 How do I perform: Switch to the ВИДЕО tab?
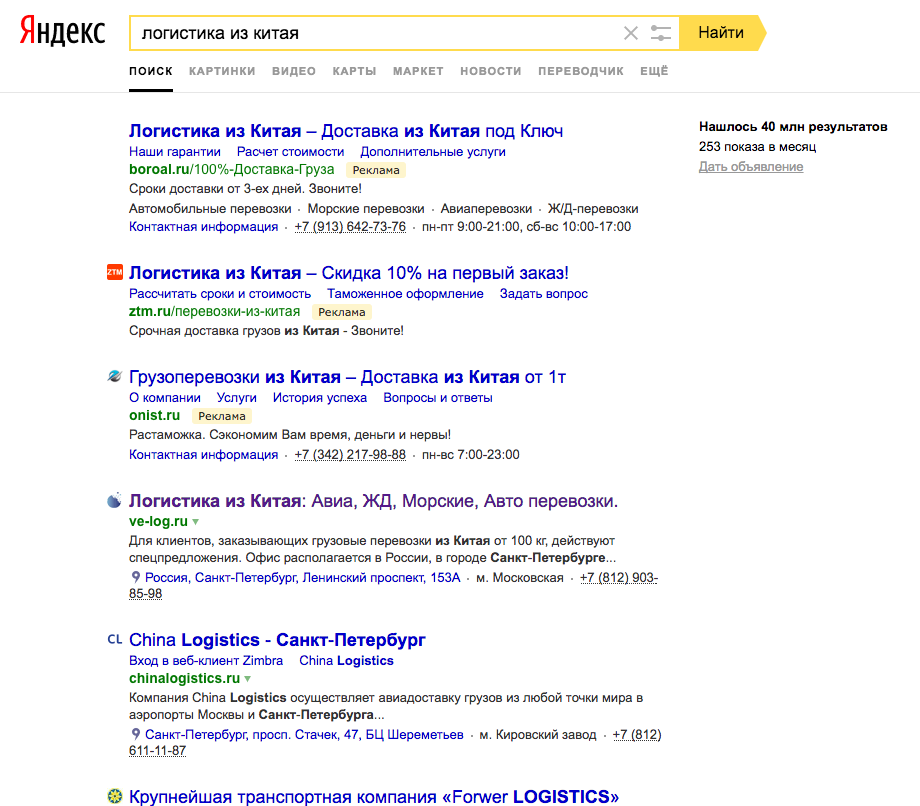pyautogui.click(x=293, y=71)
